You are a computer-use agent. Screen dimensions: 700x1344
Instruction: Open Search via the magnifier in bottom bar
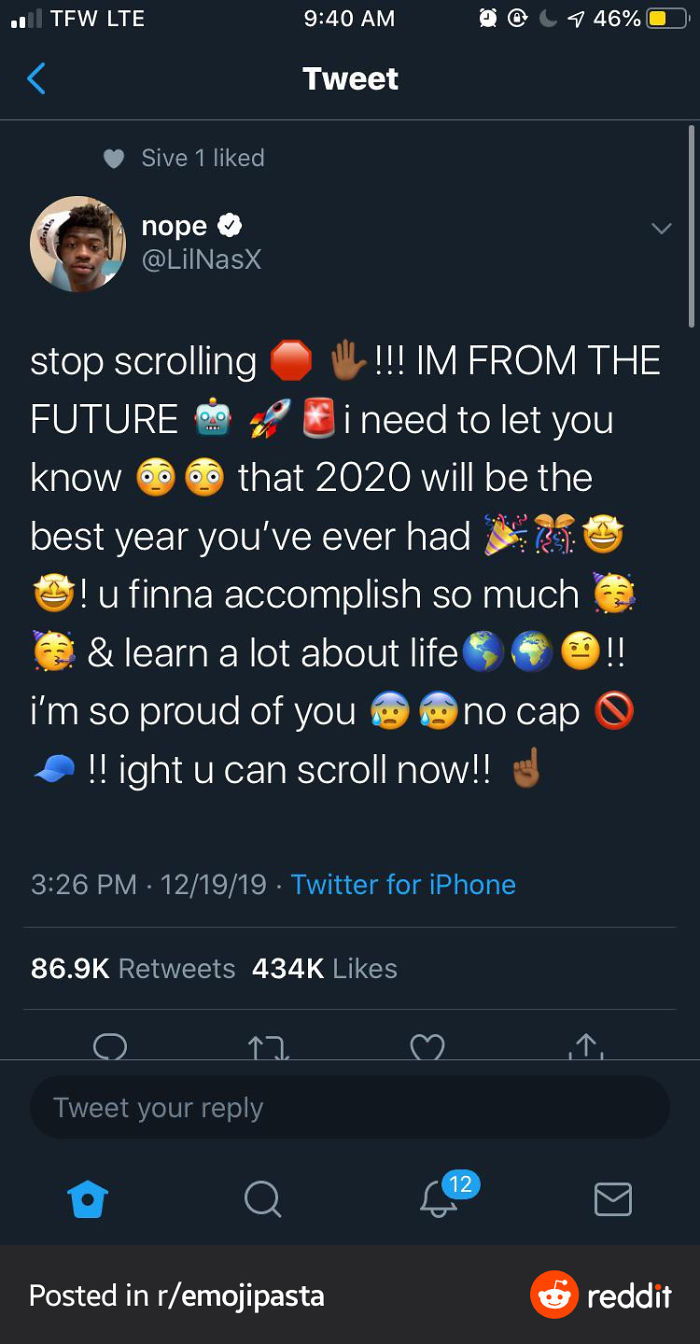[x=262, y=1199]
